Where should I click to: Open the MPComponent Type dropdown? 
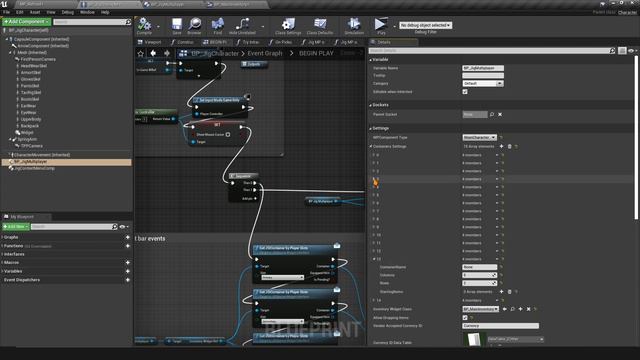480,138
